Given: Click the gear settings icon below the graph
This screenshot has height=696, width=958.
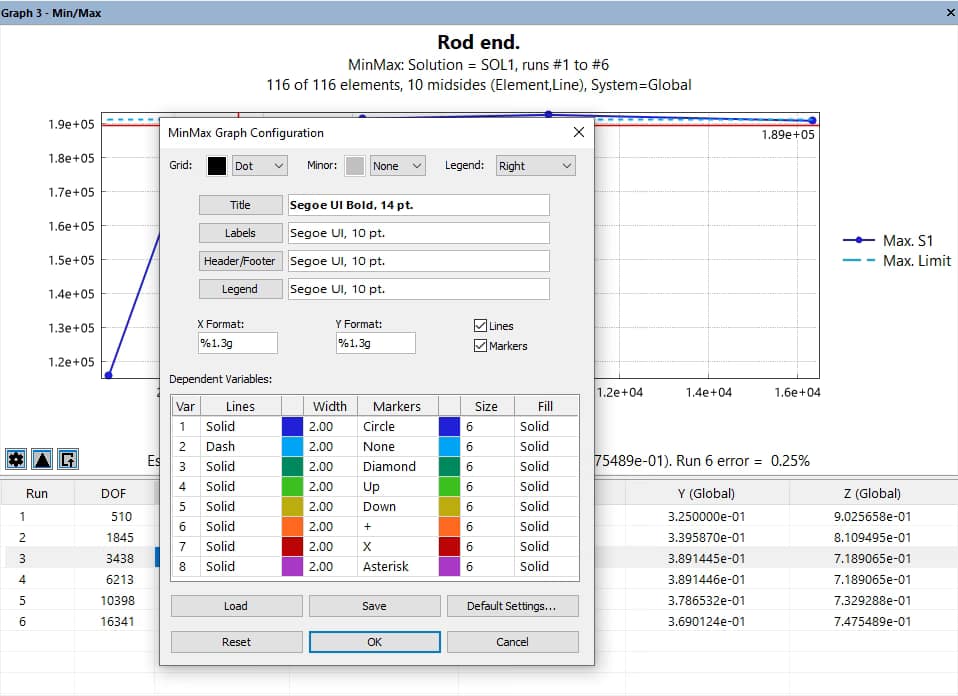Looking at the screenshot, I should (16, 459).
